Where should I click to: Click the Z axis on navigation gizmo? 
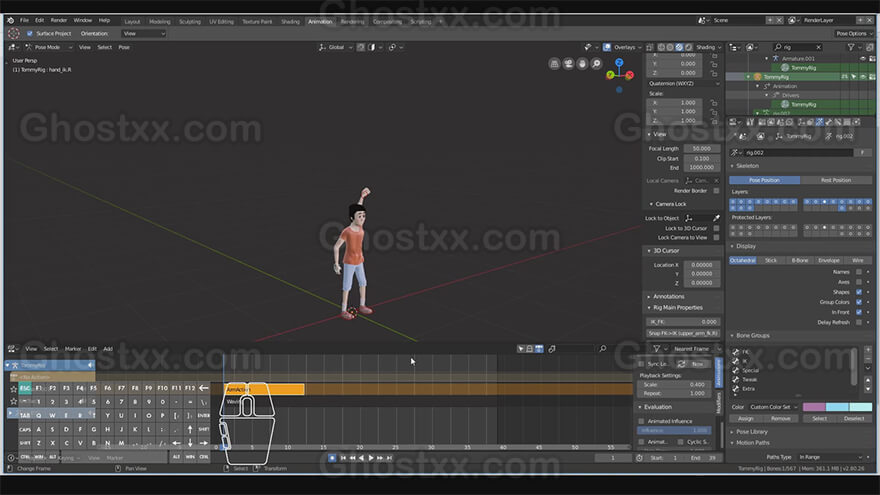pyautogui.click(x=619, y=63)
